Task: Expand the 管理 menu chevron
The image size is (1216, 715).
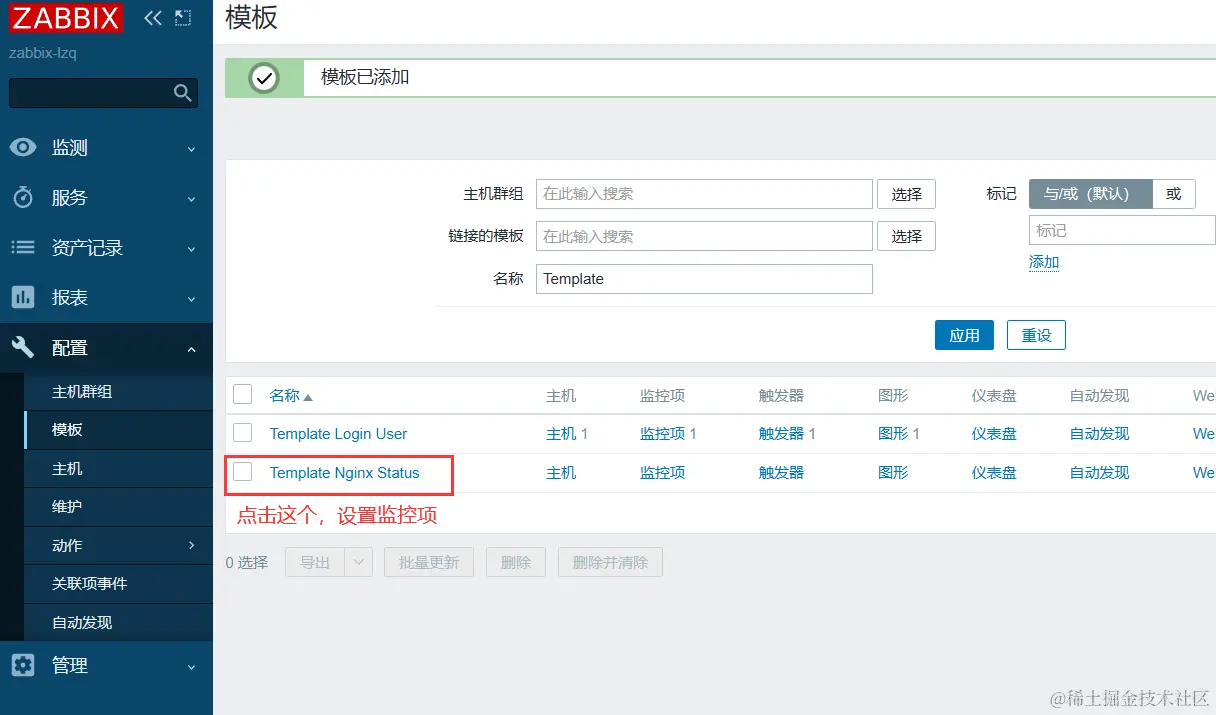Action: point(192,667)
